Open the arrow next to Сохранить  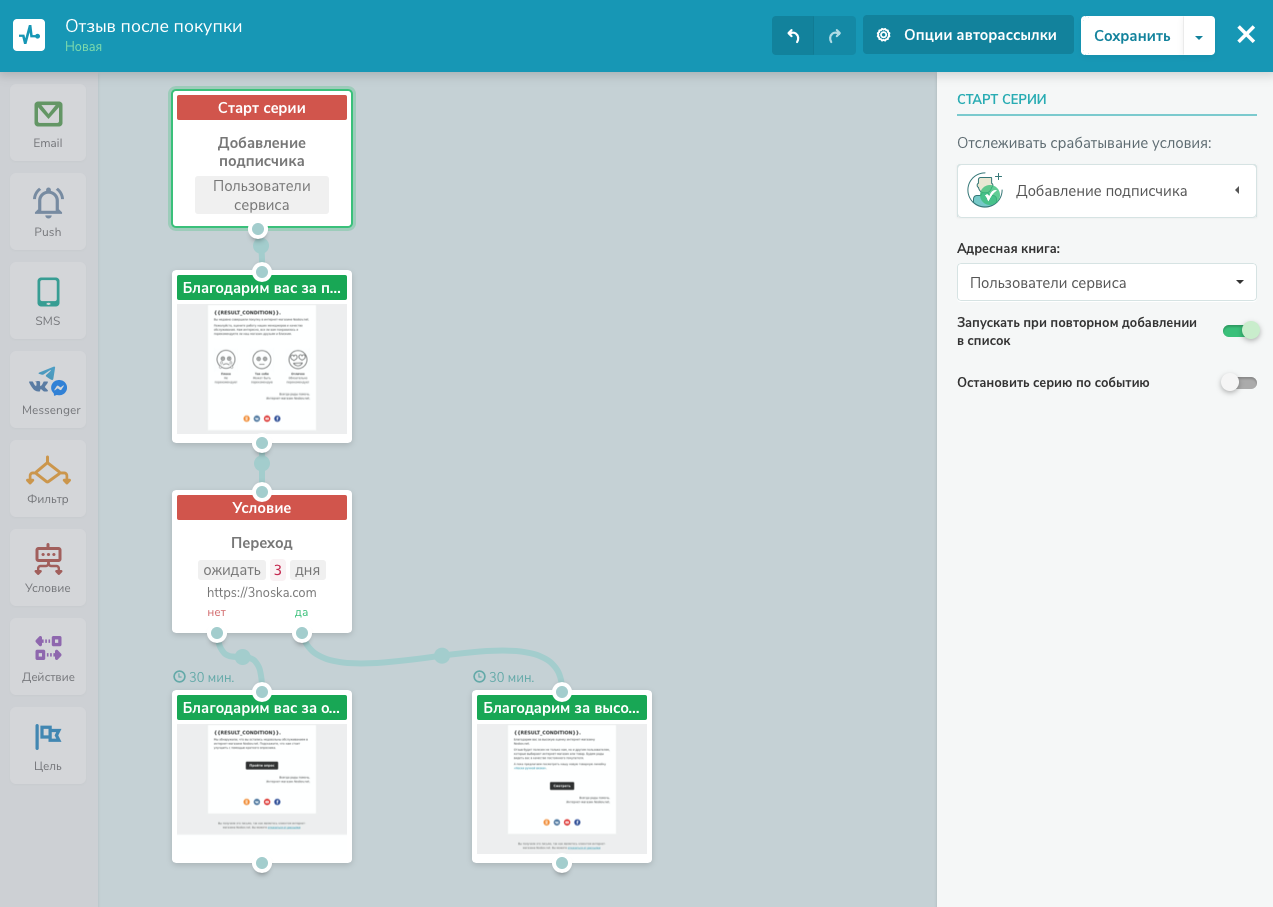pos(1199,36)
